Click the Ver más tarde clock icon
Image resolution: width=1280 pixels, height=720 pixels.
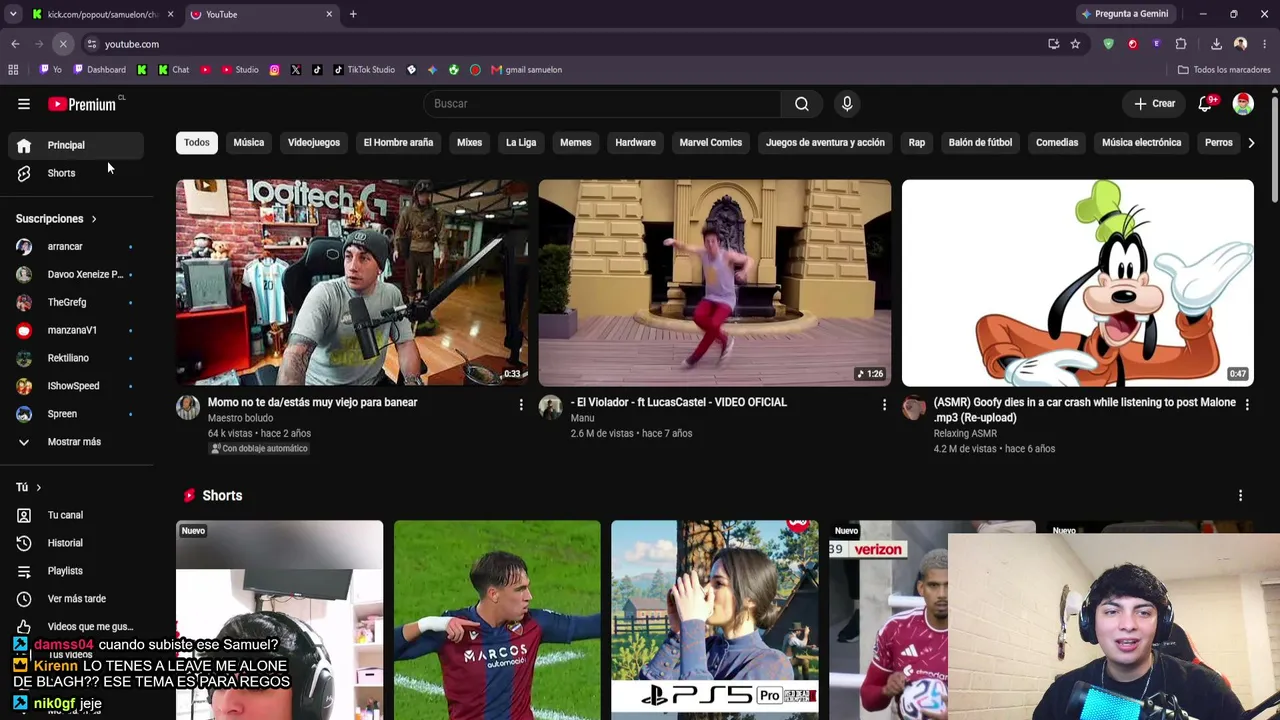click(24, 599)
